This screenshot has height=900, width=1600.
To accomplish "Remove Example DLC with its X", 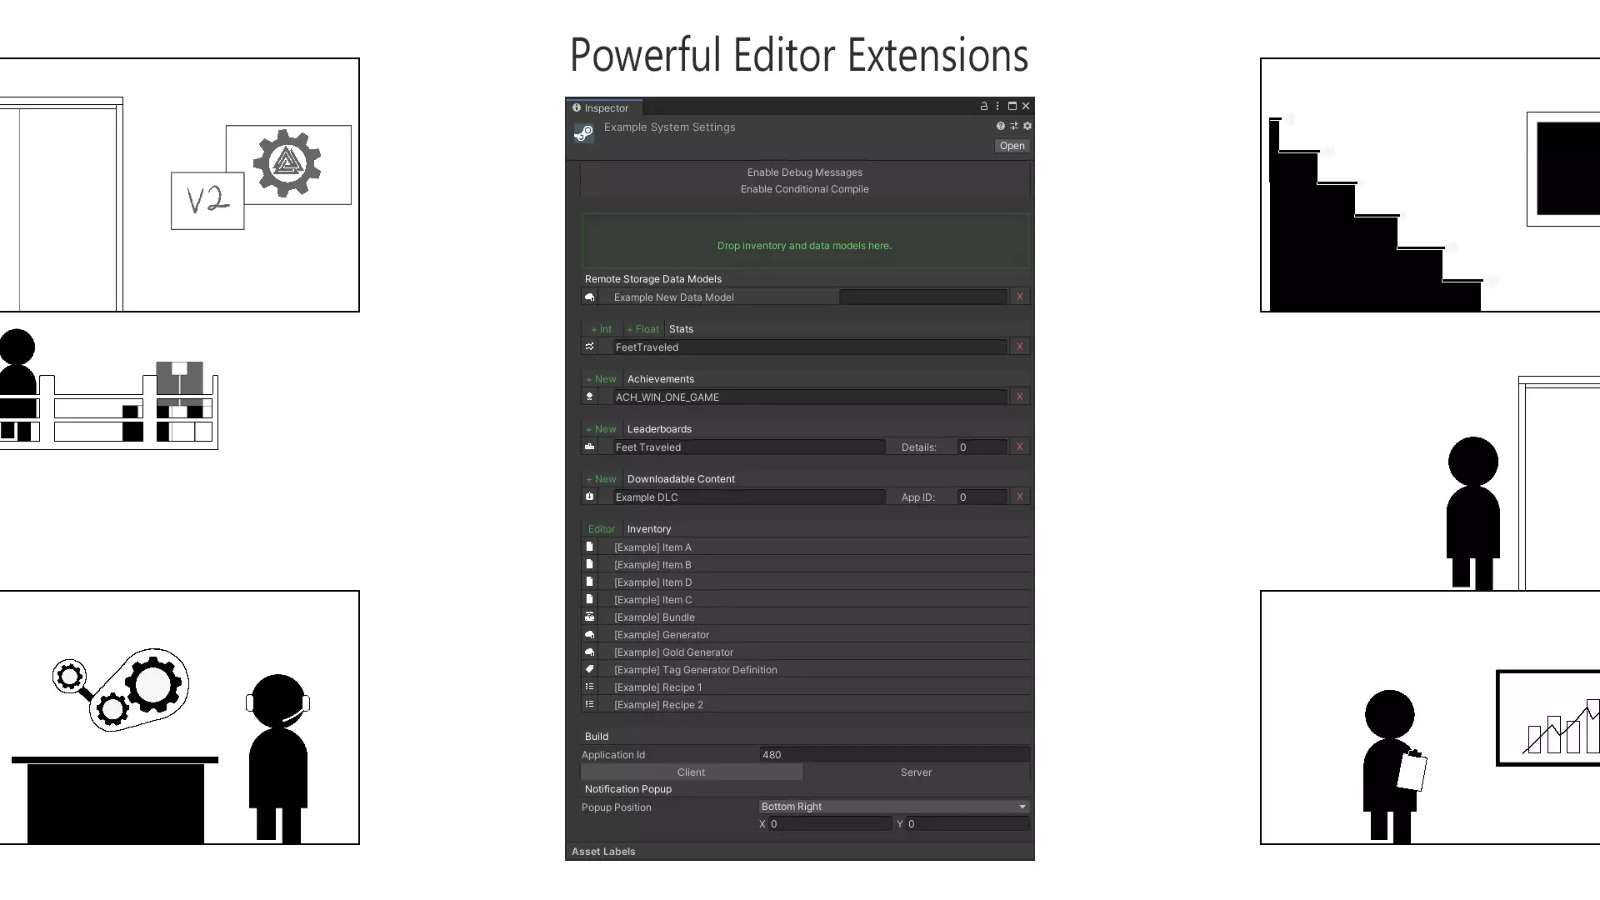I will (1020, 497).
